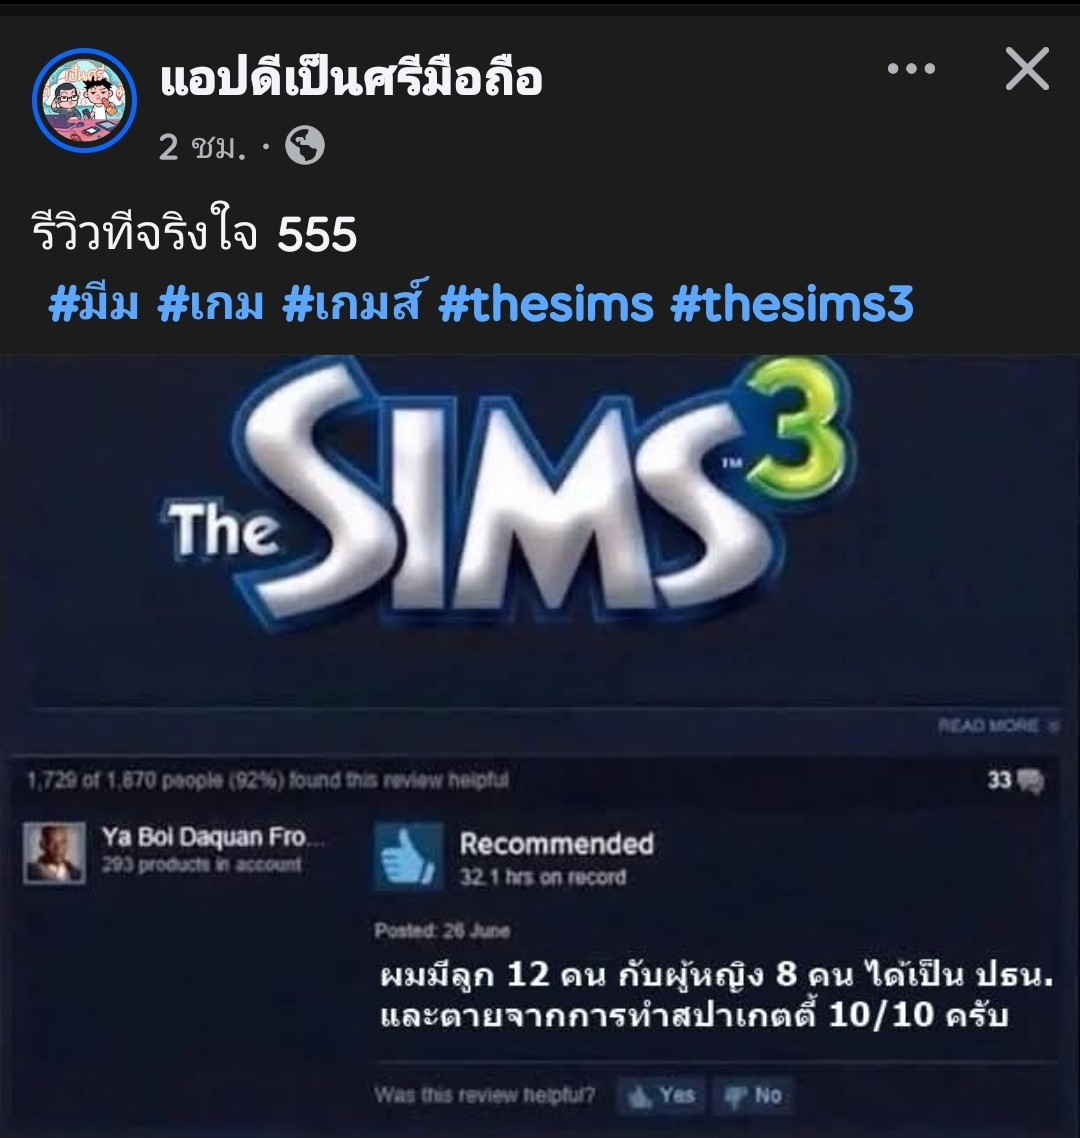Open the #เกม hashtag

pos(210,303)
